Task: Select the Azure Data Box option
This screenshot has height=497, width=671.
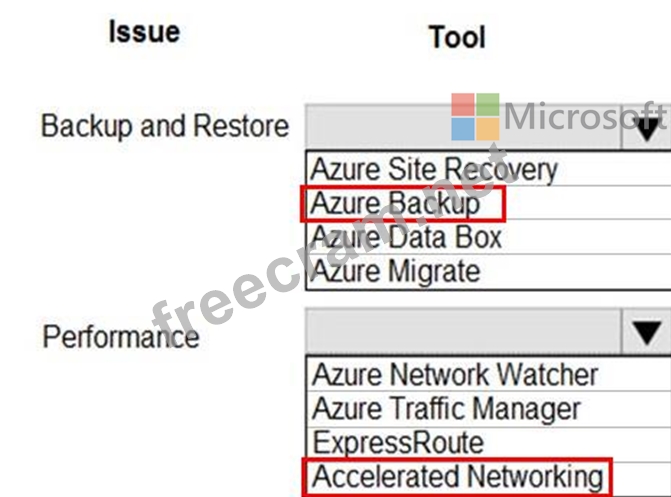Action: pos(406,238)
